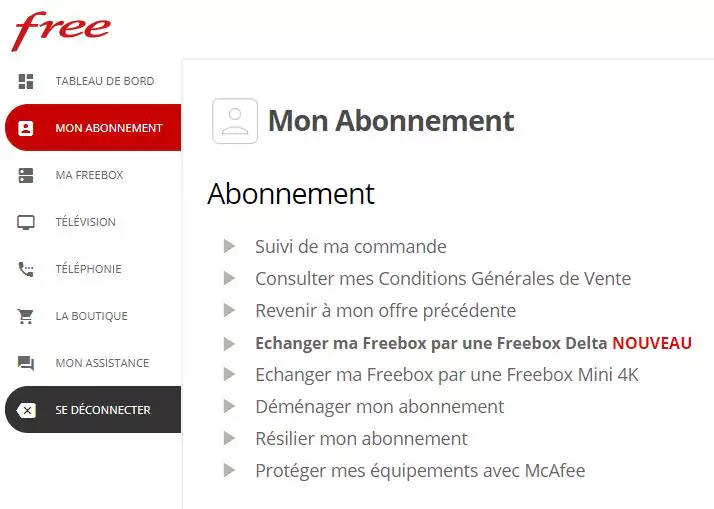The image size is (714, 509).
Task: Expand the arrow beside Déménager mon abonnement
Action: click(x=230, y=406)
